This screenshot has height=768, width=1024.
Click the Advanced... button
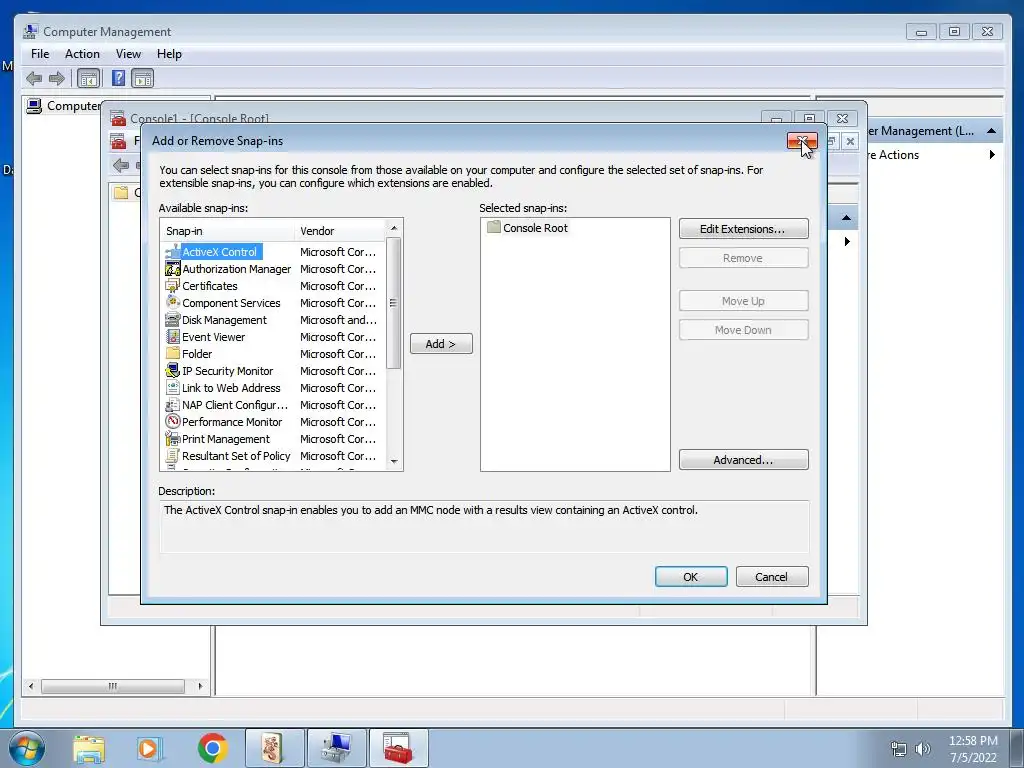pos(743,460)
